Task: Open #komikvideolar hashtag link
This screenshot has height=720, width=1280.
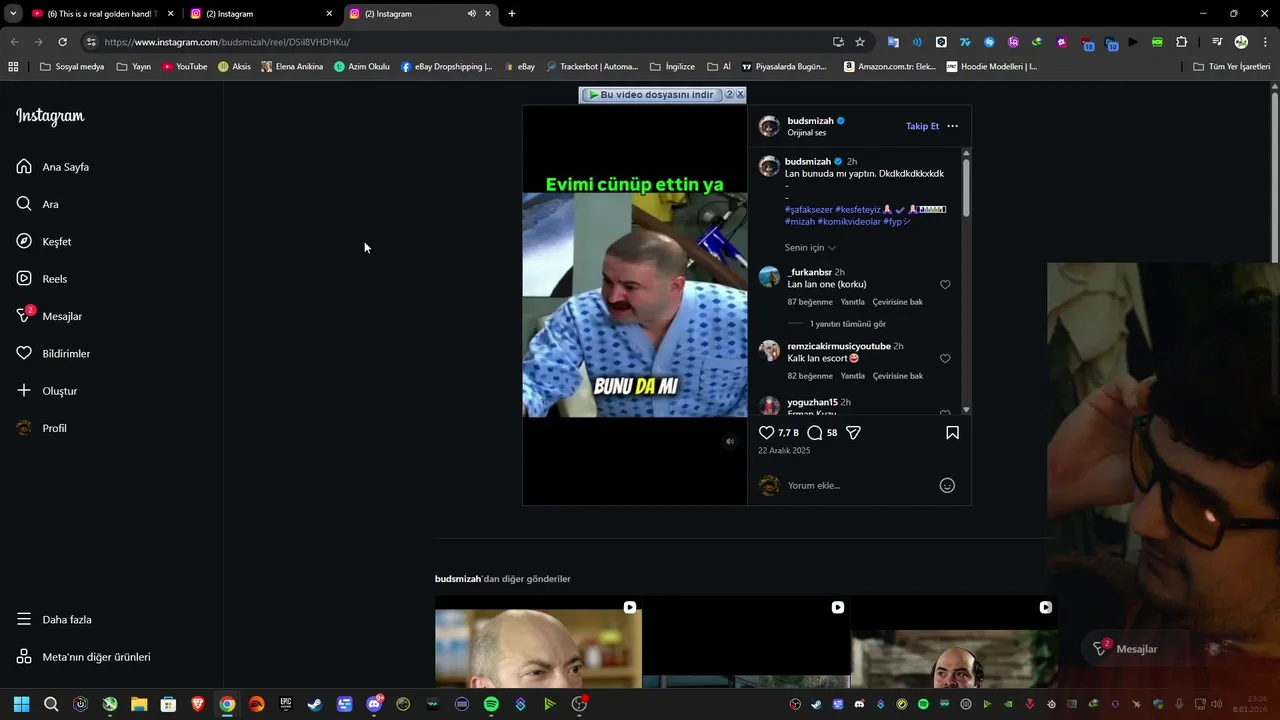Action: (849, 221)
